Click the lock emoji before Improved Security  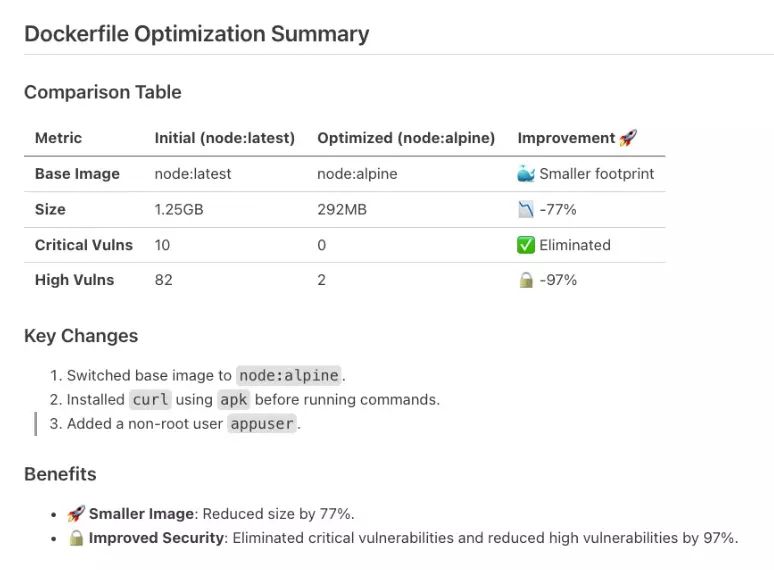click(76, 537)
